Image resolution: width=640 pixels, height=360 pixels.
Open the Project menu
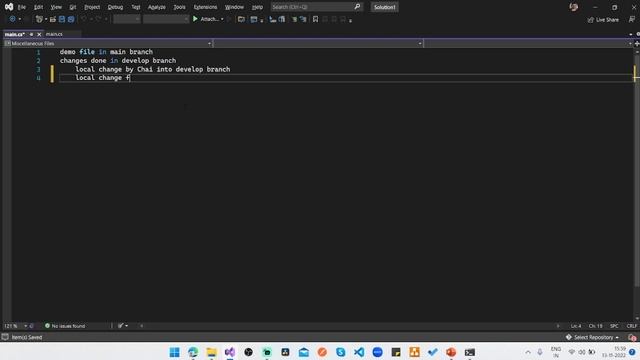(x=92, y=7)
